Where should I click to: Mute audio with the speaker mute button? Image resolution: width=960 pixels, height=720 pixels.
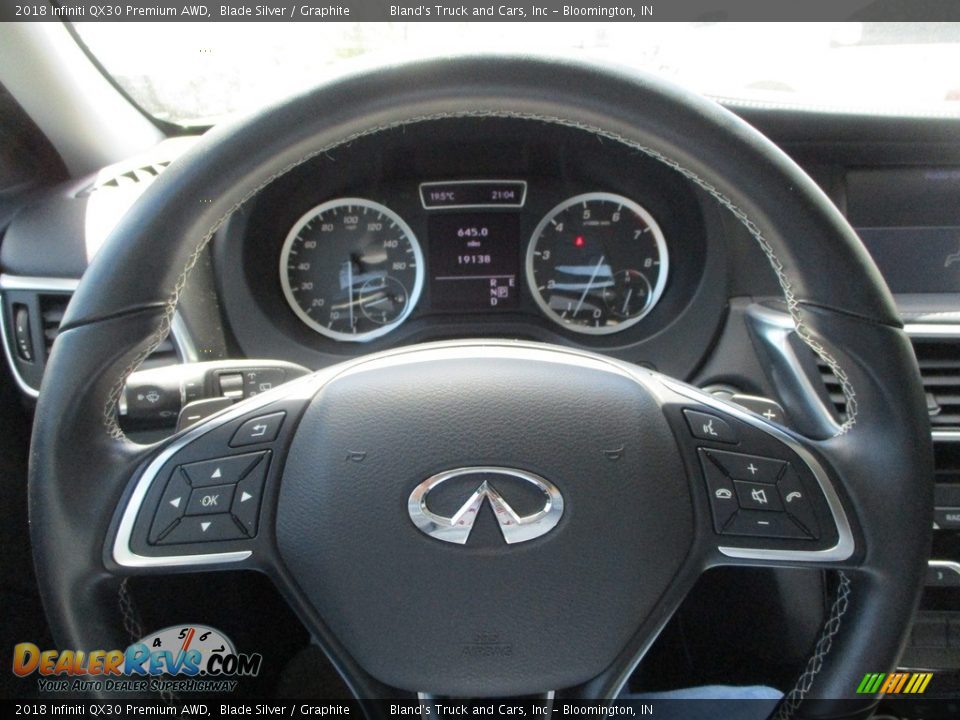(759, 495)
